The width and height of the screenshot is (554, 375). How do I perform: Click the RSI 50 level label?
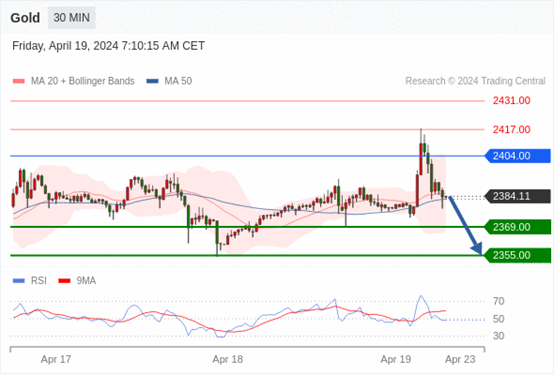pos(499,319)
